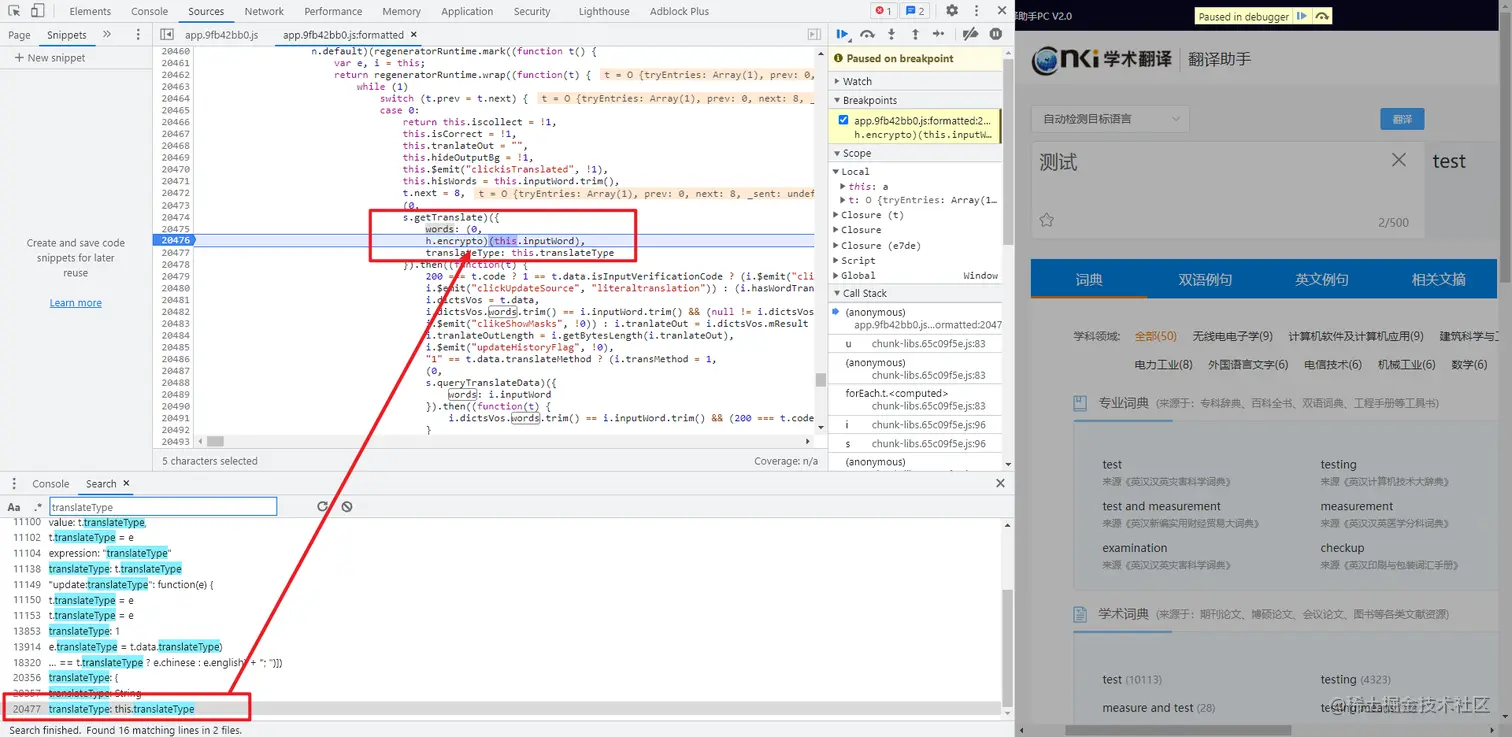
Task: Open the drawer options three-dot menu
Action: [x=12, y=484]
